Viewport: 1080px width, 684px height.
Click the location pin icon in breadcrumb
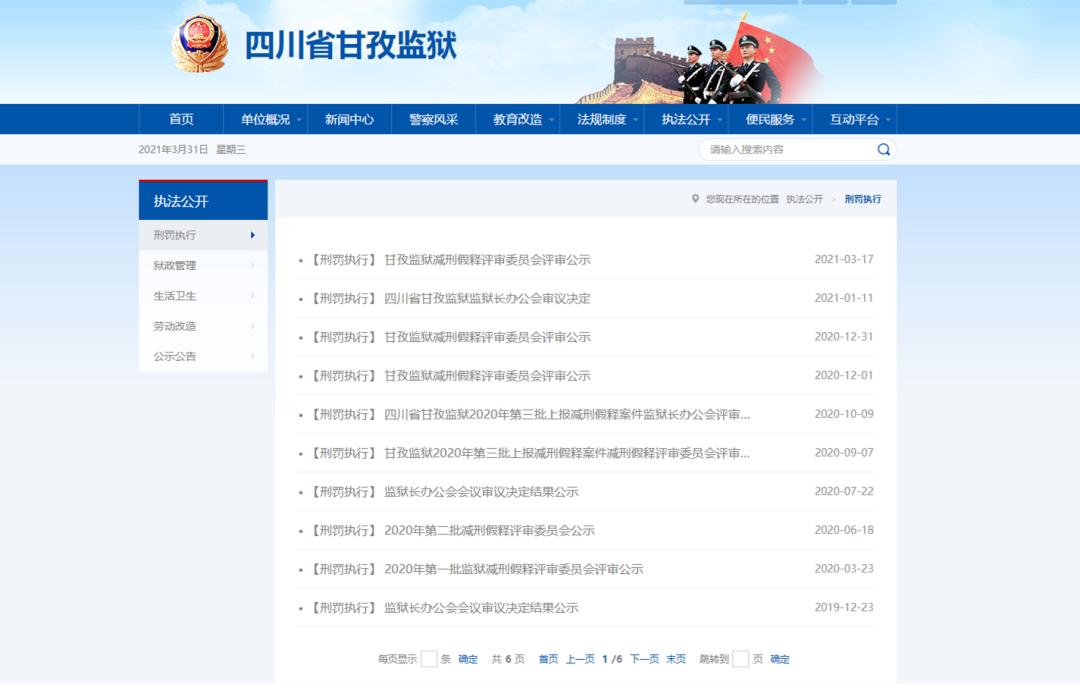(x=695, y=199)
